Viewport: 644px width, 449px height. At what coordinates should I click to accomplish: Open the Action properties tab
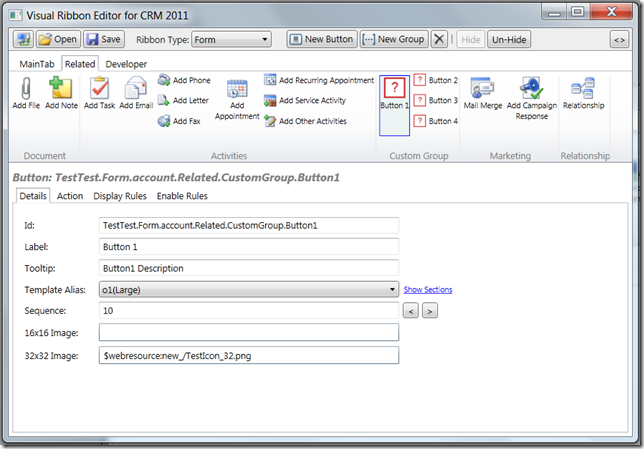[70, 196]
